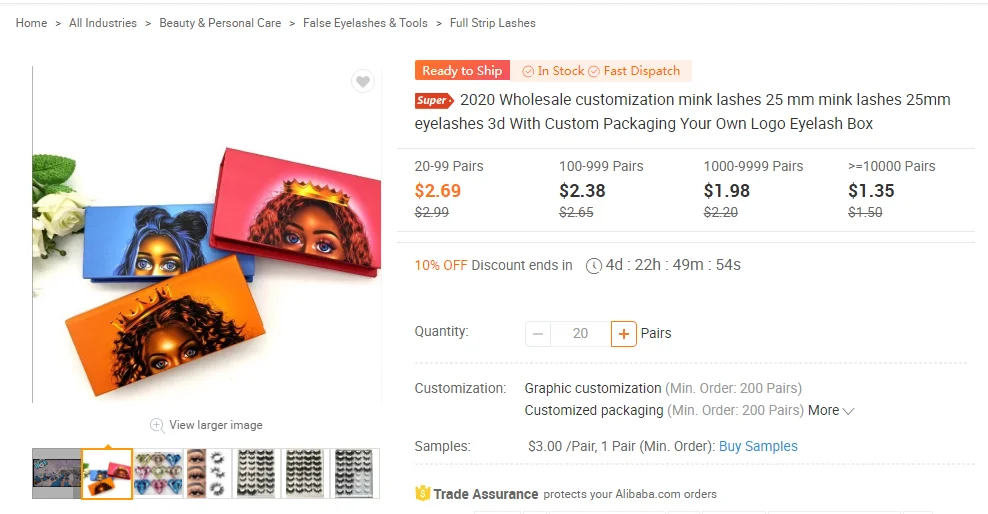Click the magnifier icon beside View larger image
988x514 pixels.
point(157,425)
